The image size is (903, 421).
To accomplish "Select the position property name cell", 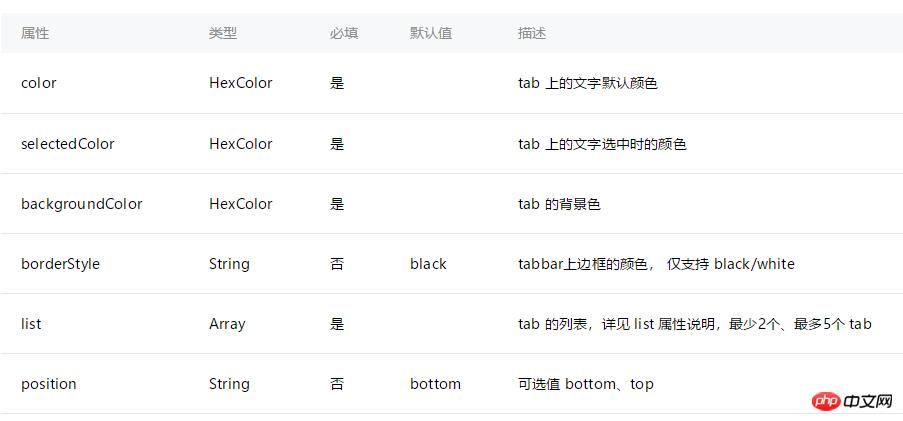I will [49, 384].
